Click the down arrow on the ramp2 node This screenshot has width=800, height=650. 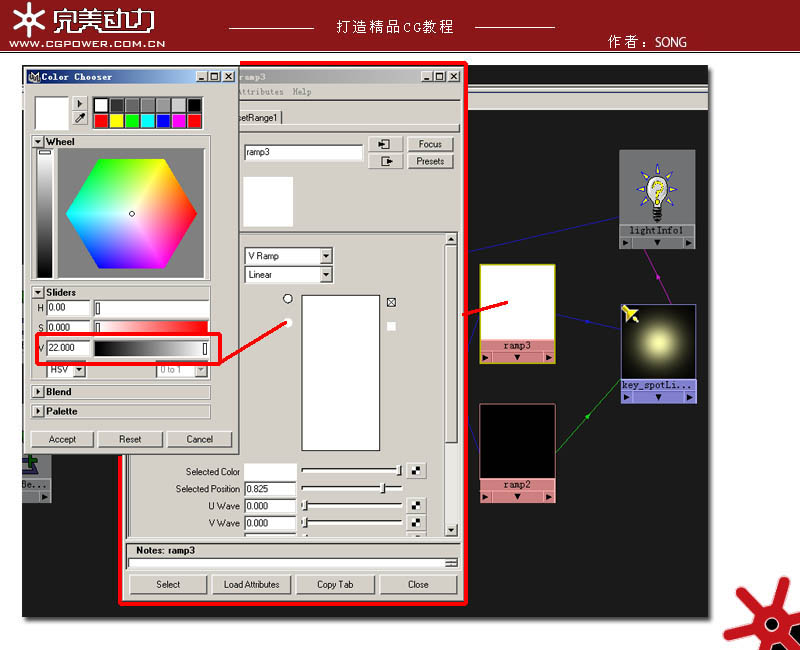point(517,496)
